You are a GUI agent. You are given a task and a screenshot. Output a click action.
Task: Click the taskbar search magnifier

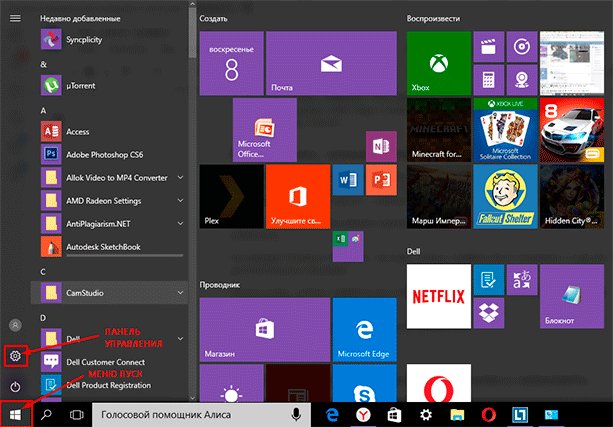[46, 414]
